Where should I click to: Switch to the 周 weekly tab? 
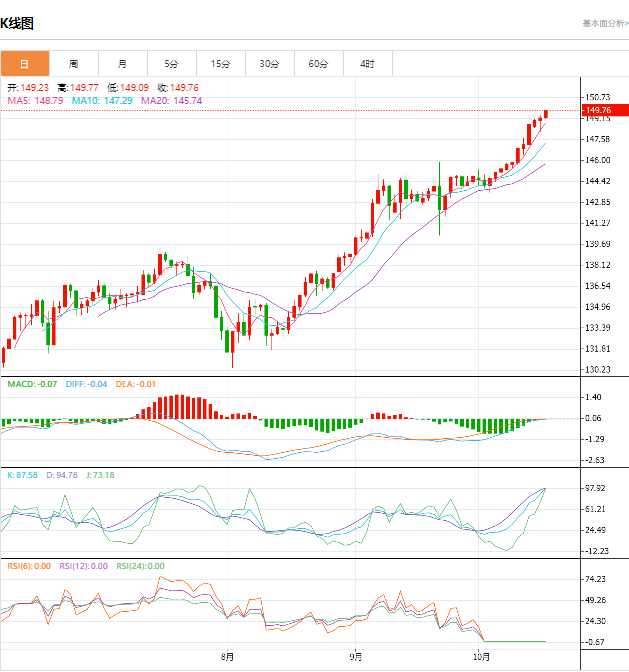tap(73, 64)
